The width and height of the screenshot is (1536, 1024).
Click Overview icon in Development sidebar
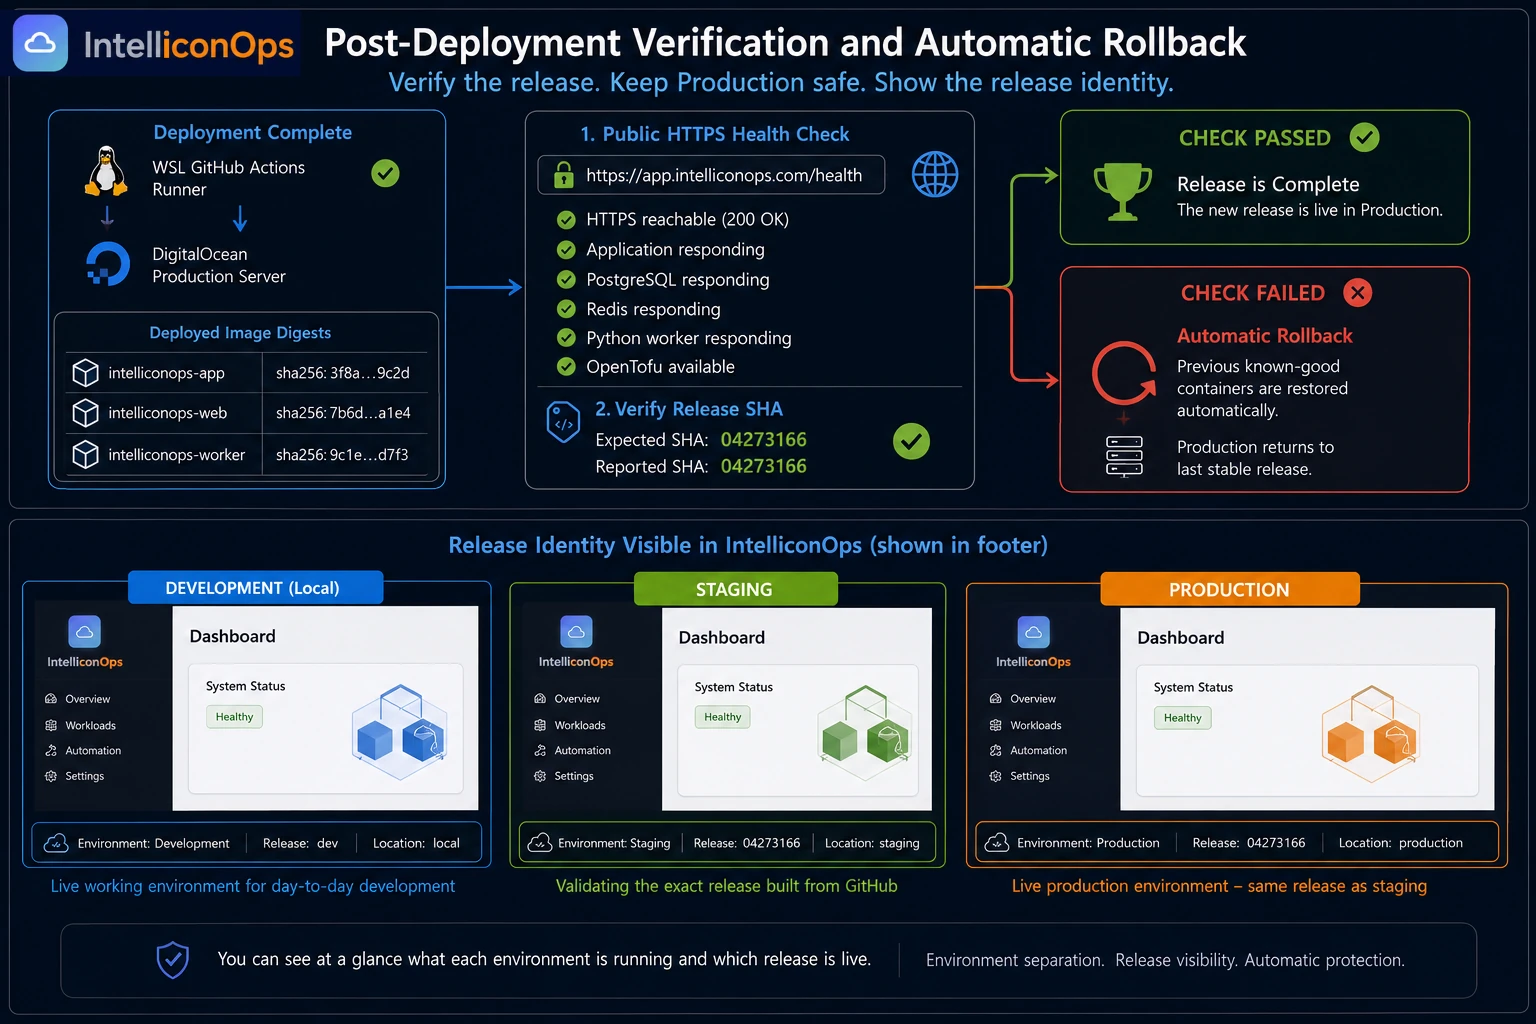(51, 699)
